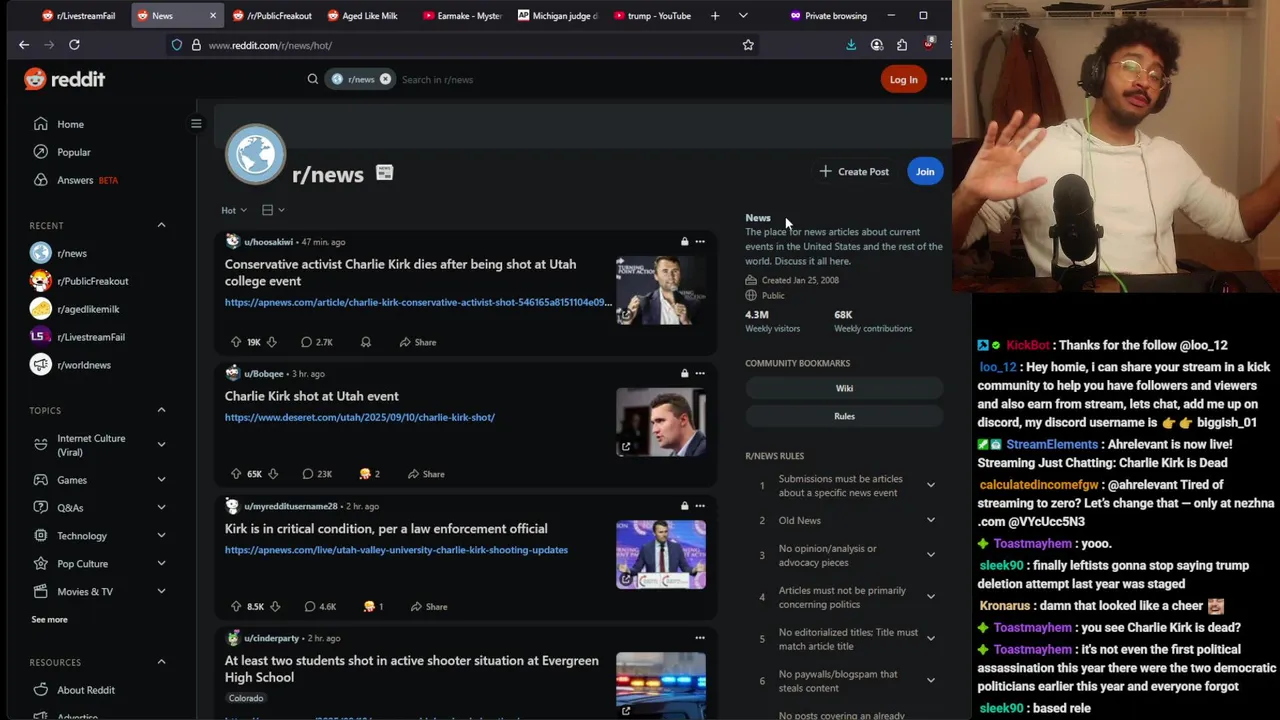The width and height of the screenshot is (1280, 720).
Task: Click the Join button
Action: click(925, 171)
